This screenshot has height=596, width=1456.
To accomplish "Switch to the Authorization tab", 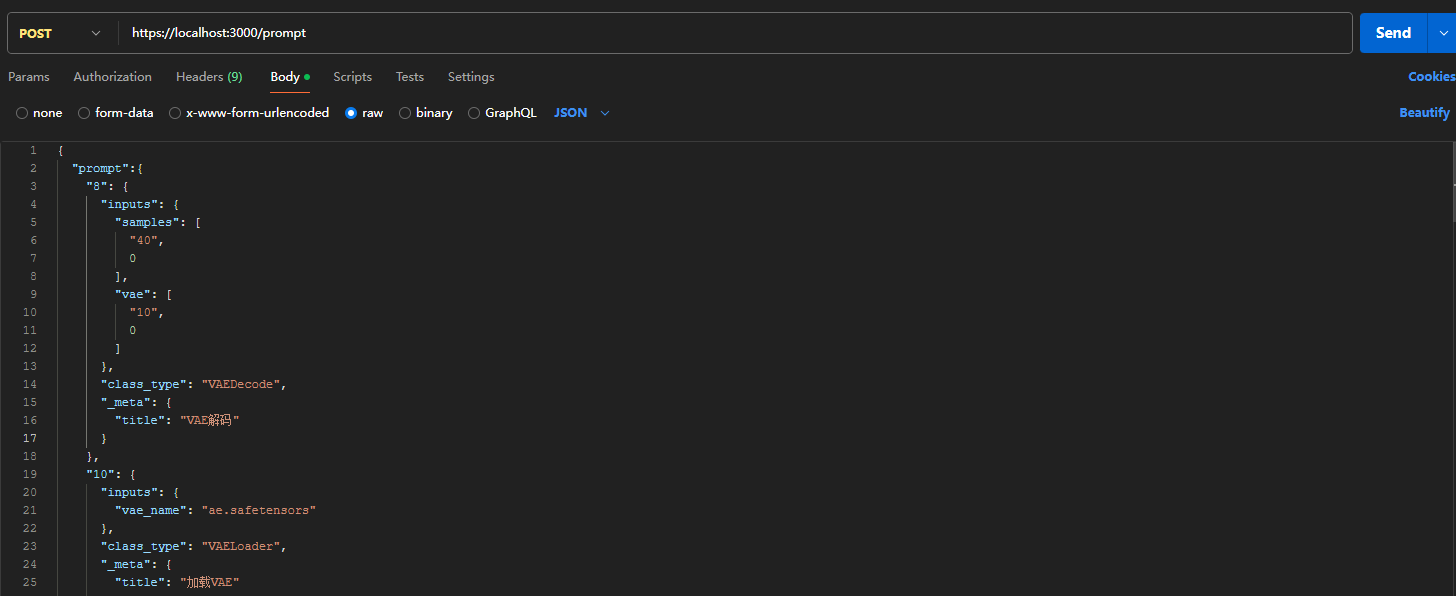I will click(x=112, y=77).
